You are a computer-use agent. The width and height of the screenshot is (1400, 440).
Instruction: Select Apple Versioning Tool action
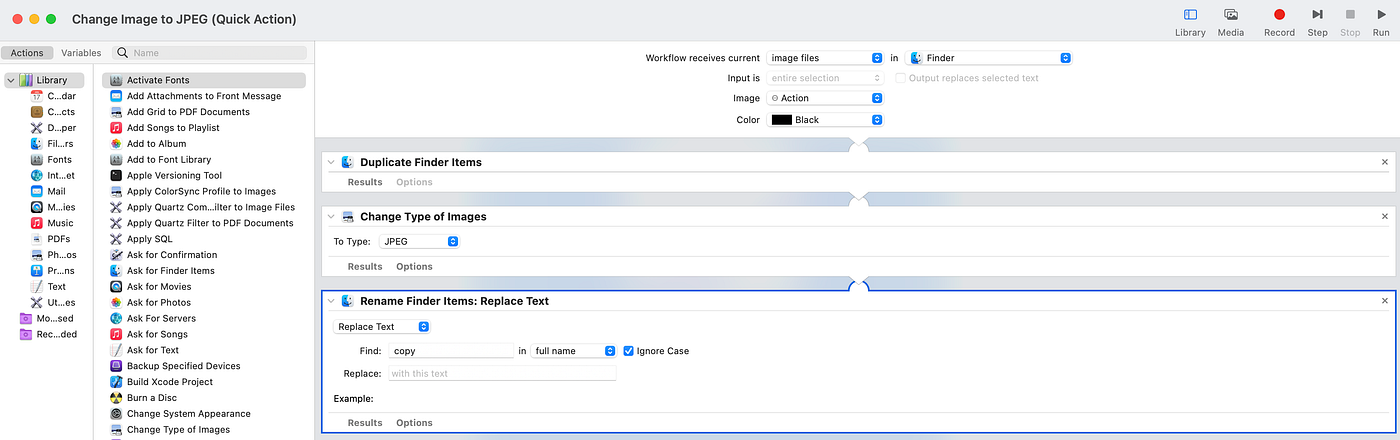(x=174, y=176)
